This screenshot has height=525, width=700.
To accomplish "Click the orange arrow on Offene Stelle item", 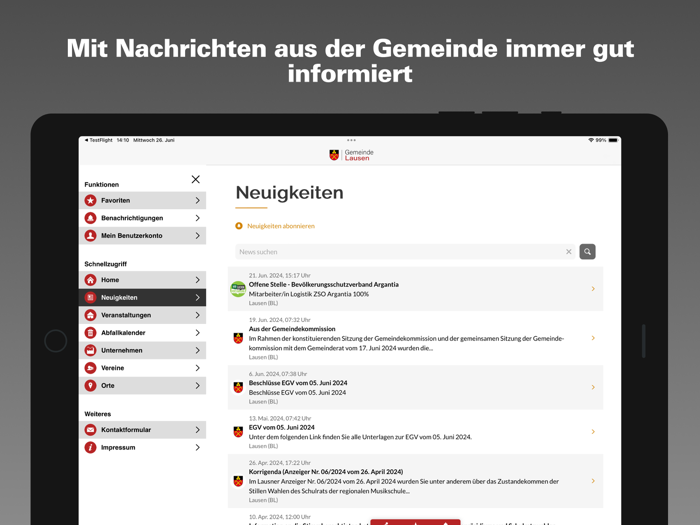I will coord(593,289).
